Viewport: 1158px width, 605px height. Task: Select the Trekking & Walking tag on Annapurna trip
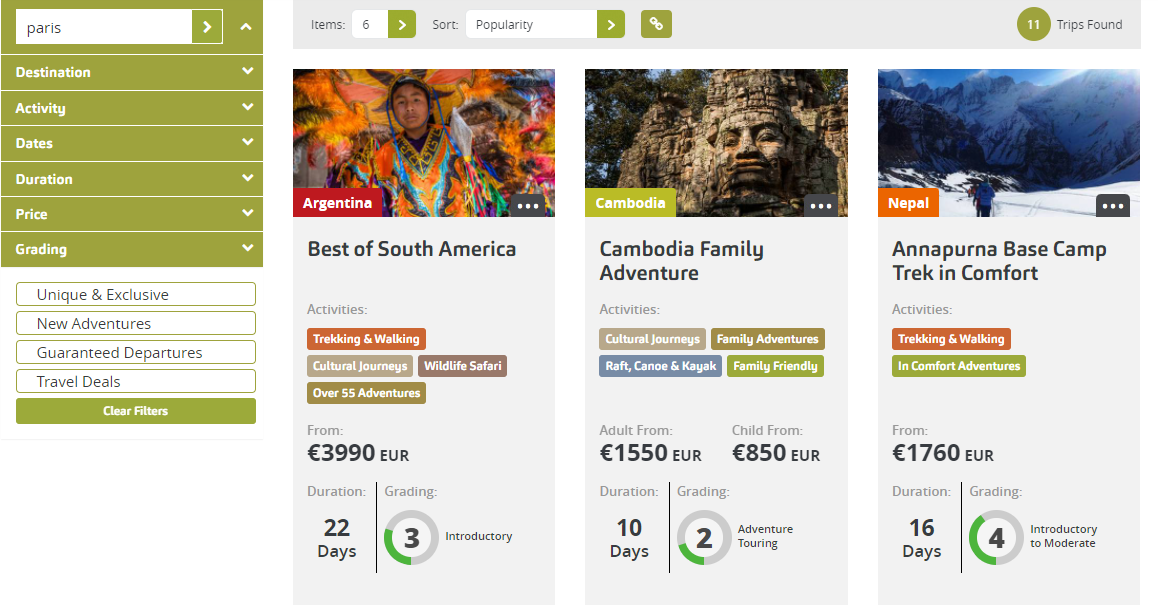(x=950, y=339)
